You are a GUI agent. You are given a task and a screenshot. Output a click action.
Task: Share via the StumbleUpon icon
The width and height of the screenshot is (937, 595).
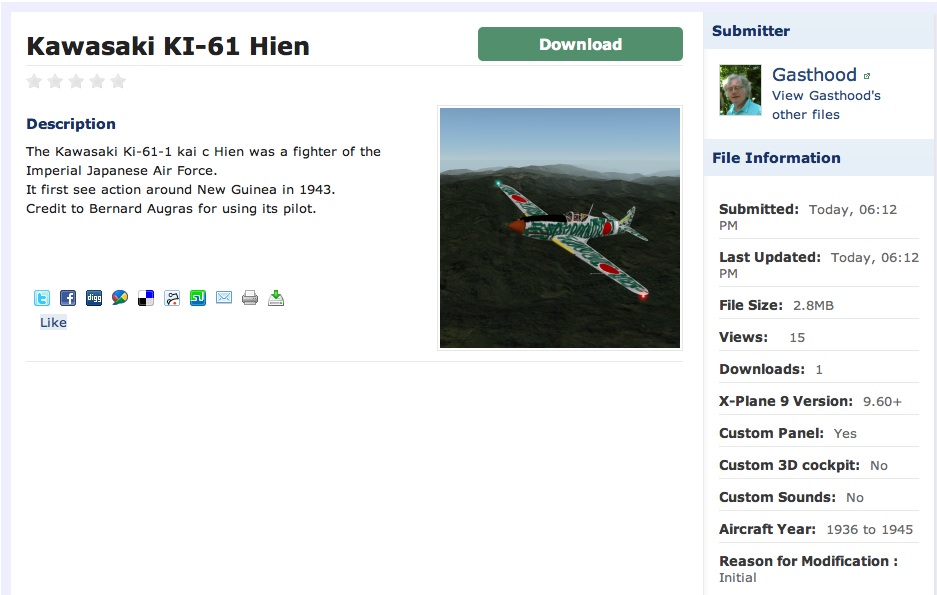(x=198, y=298)
